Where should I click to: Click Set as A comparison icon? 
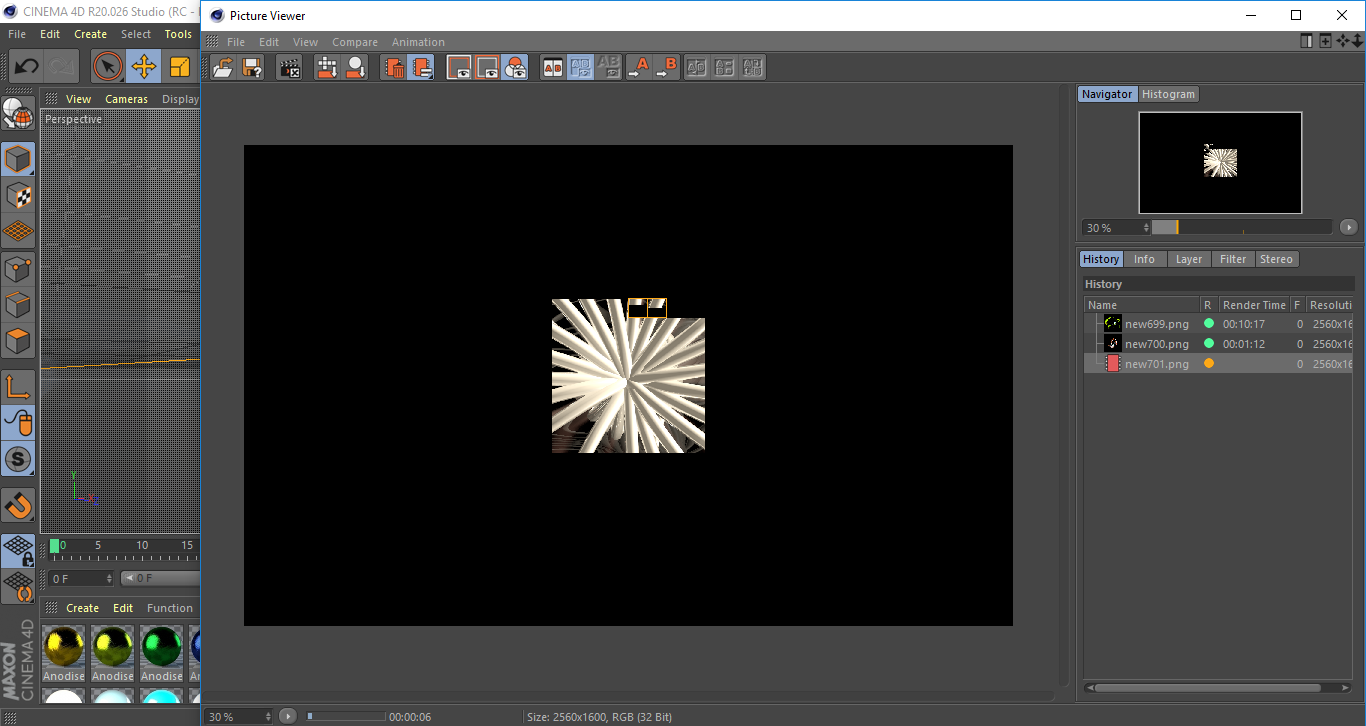click(639, 67)
